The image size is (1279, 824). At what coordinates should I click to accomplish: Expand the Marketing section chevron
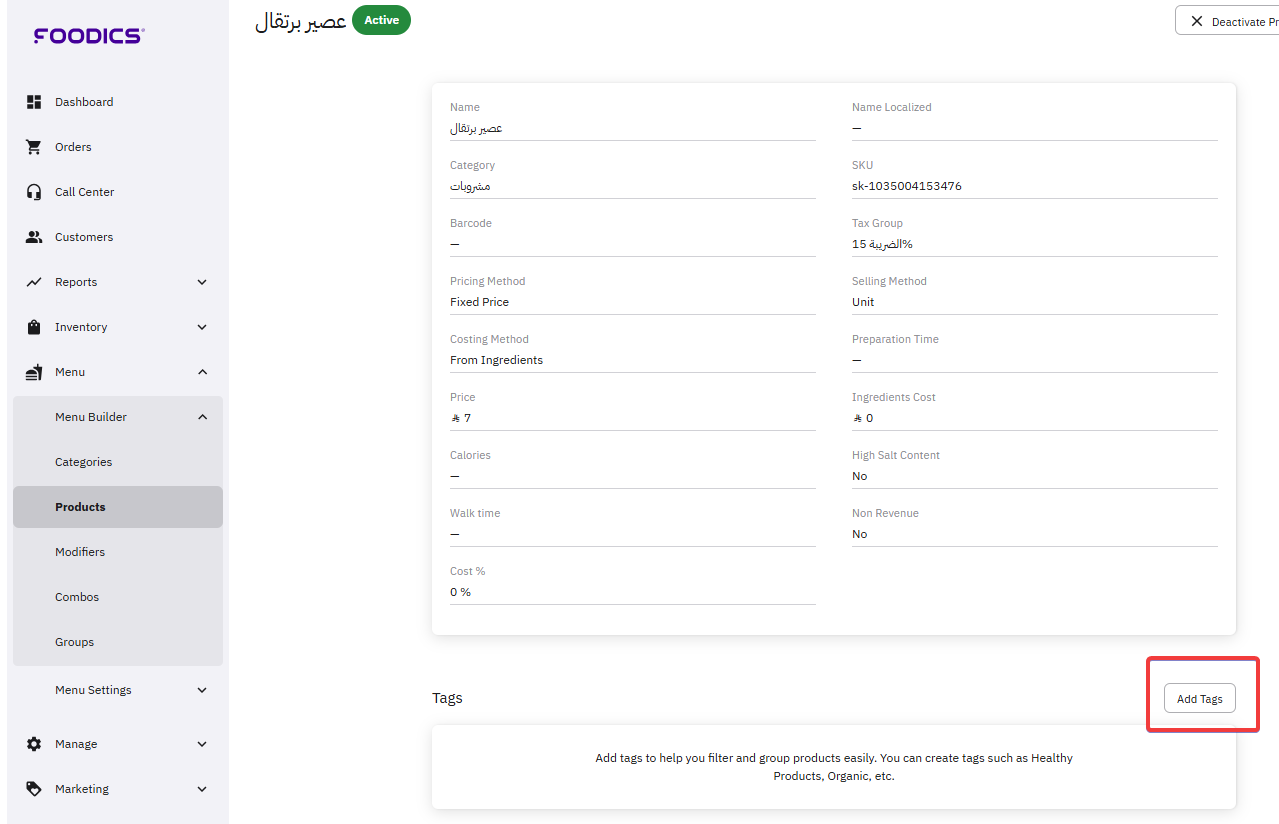click(x=202, y=789)
